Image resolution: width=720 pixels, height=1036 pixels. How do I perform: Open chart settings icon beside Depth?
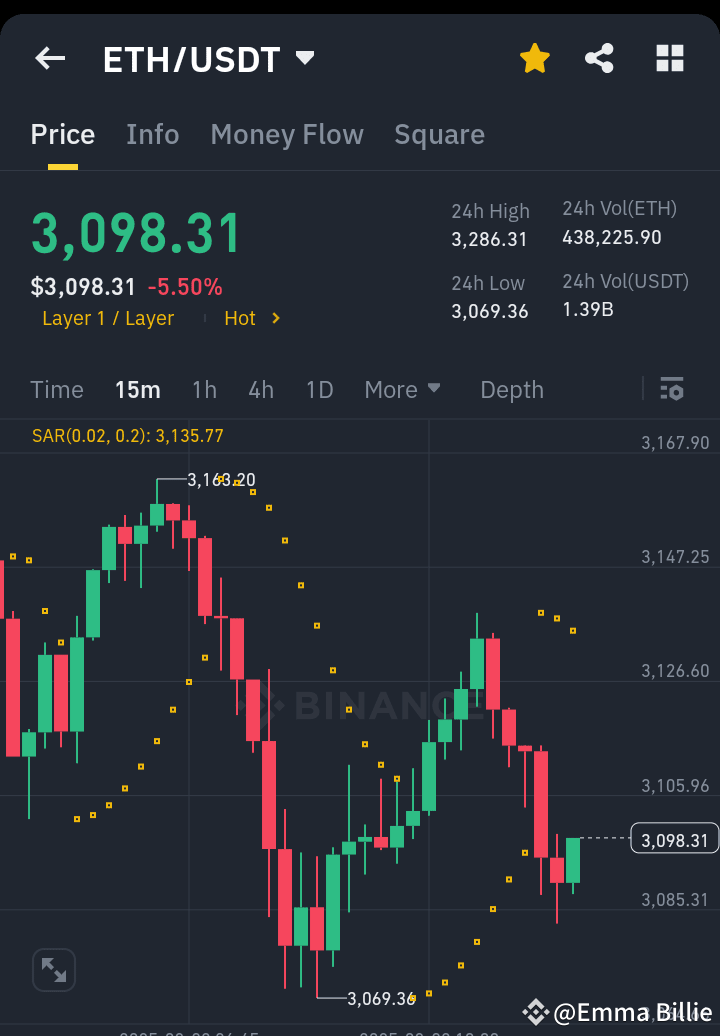point(673,389)
